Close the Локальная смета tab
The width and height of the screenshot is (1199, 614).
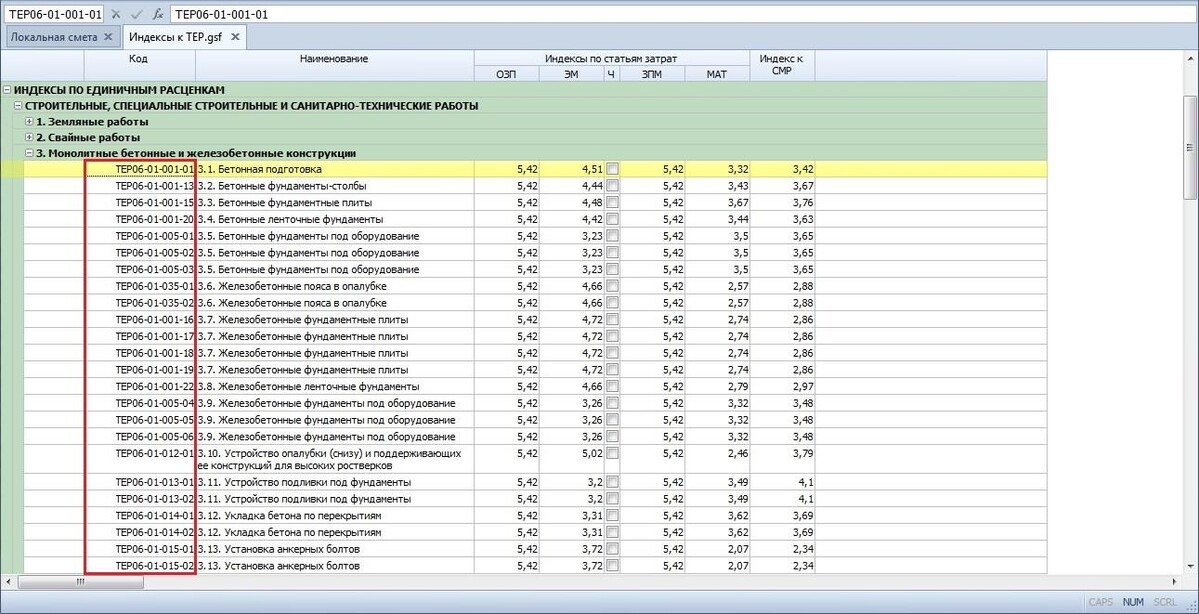(x=109, y=37)
